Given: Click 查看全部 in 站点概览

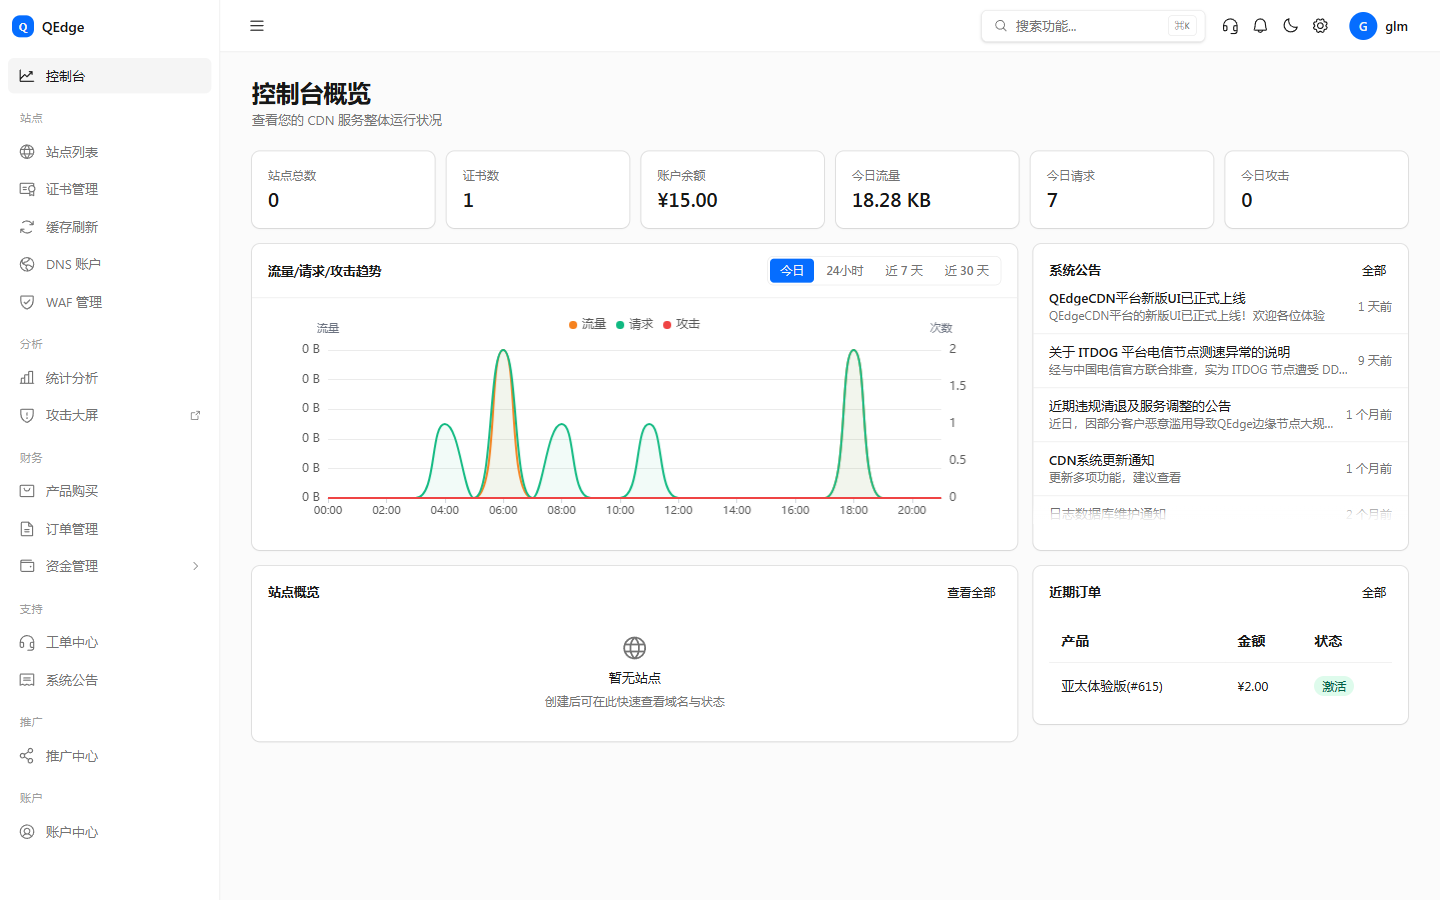Looking at the screenshot, I should (971, 593).
